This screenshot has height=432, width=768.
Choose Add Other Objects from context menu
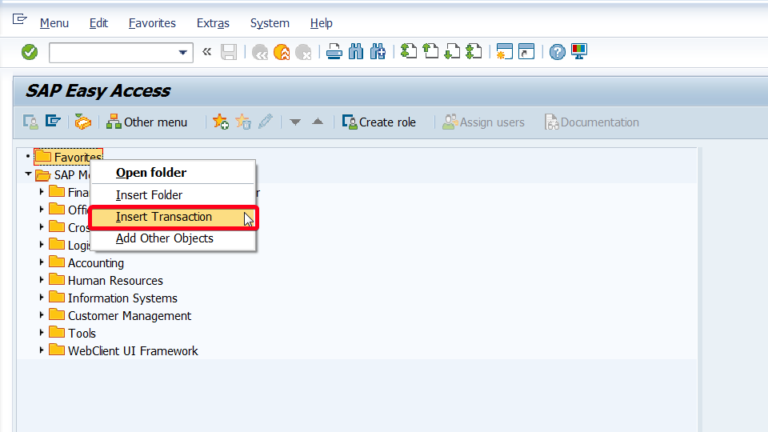[x=173, y=239]
